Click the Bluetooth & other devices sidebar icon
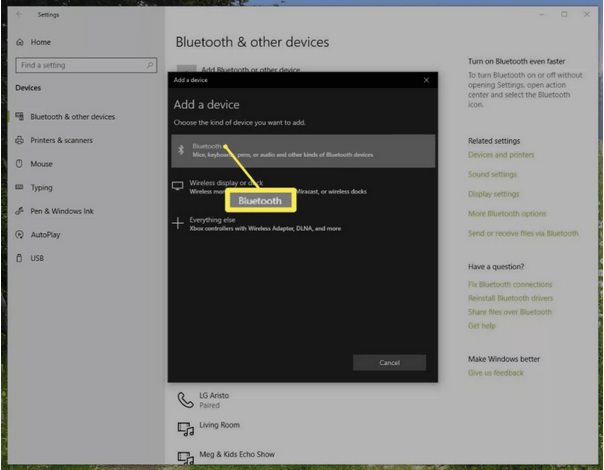 [x=19, y=116]
